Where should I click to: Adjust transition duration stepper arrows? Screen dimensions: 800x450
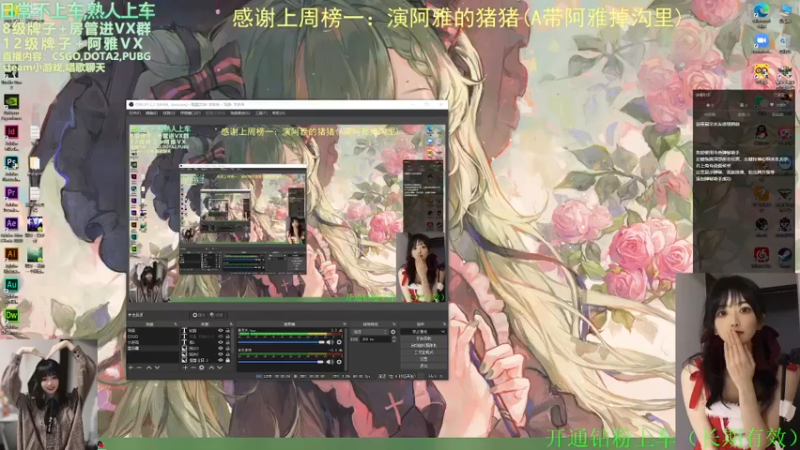pyautogui.click(x=394, y=339)
